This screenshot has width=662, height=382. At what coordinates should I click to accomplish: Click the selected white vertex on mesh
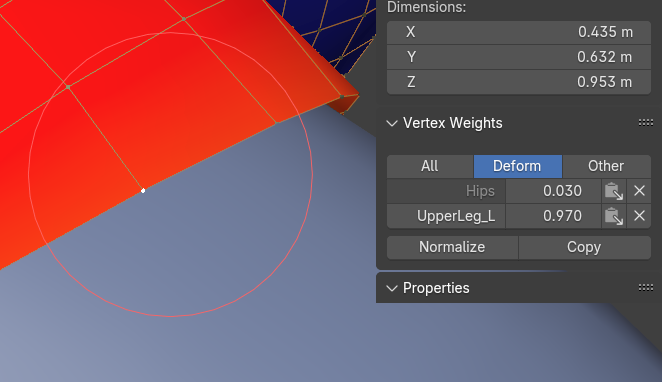(143, 191)
